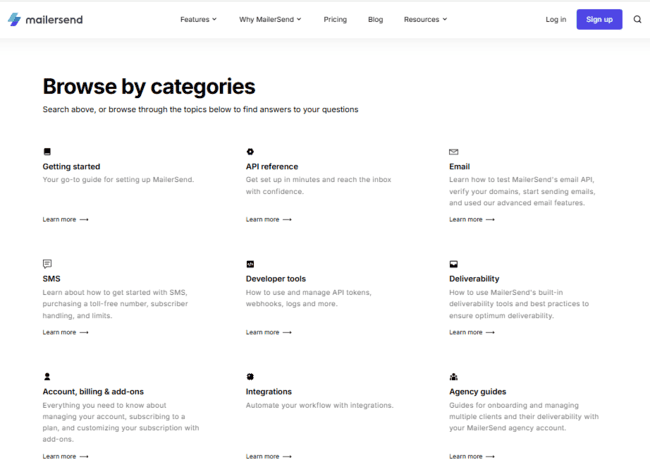The image size is (650, 467).
Task: Open the API reference heading link
Action: 272,166
